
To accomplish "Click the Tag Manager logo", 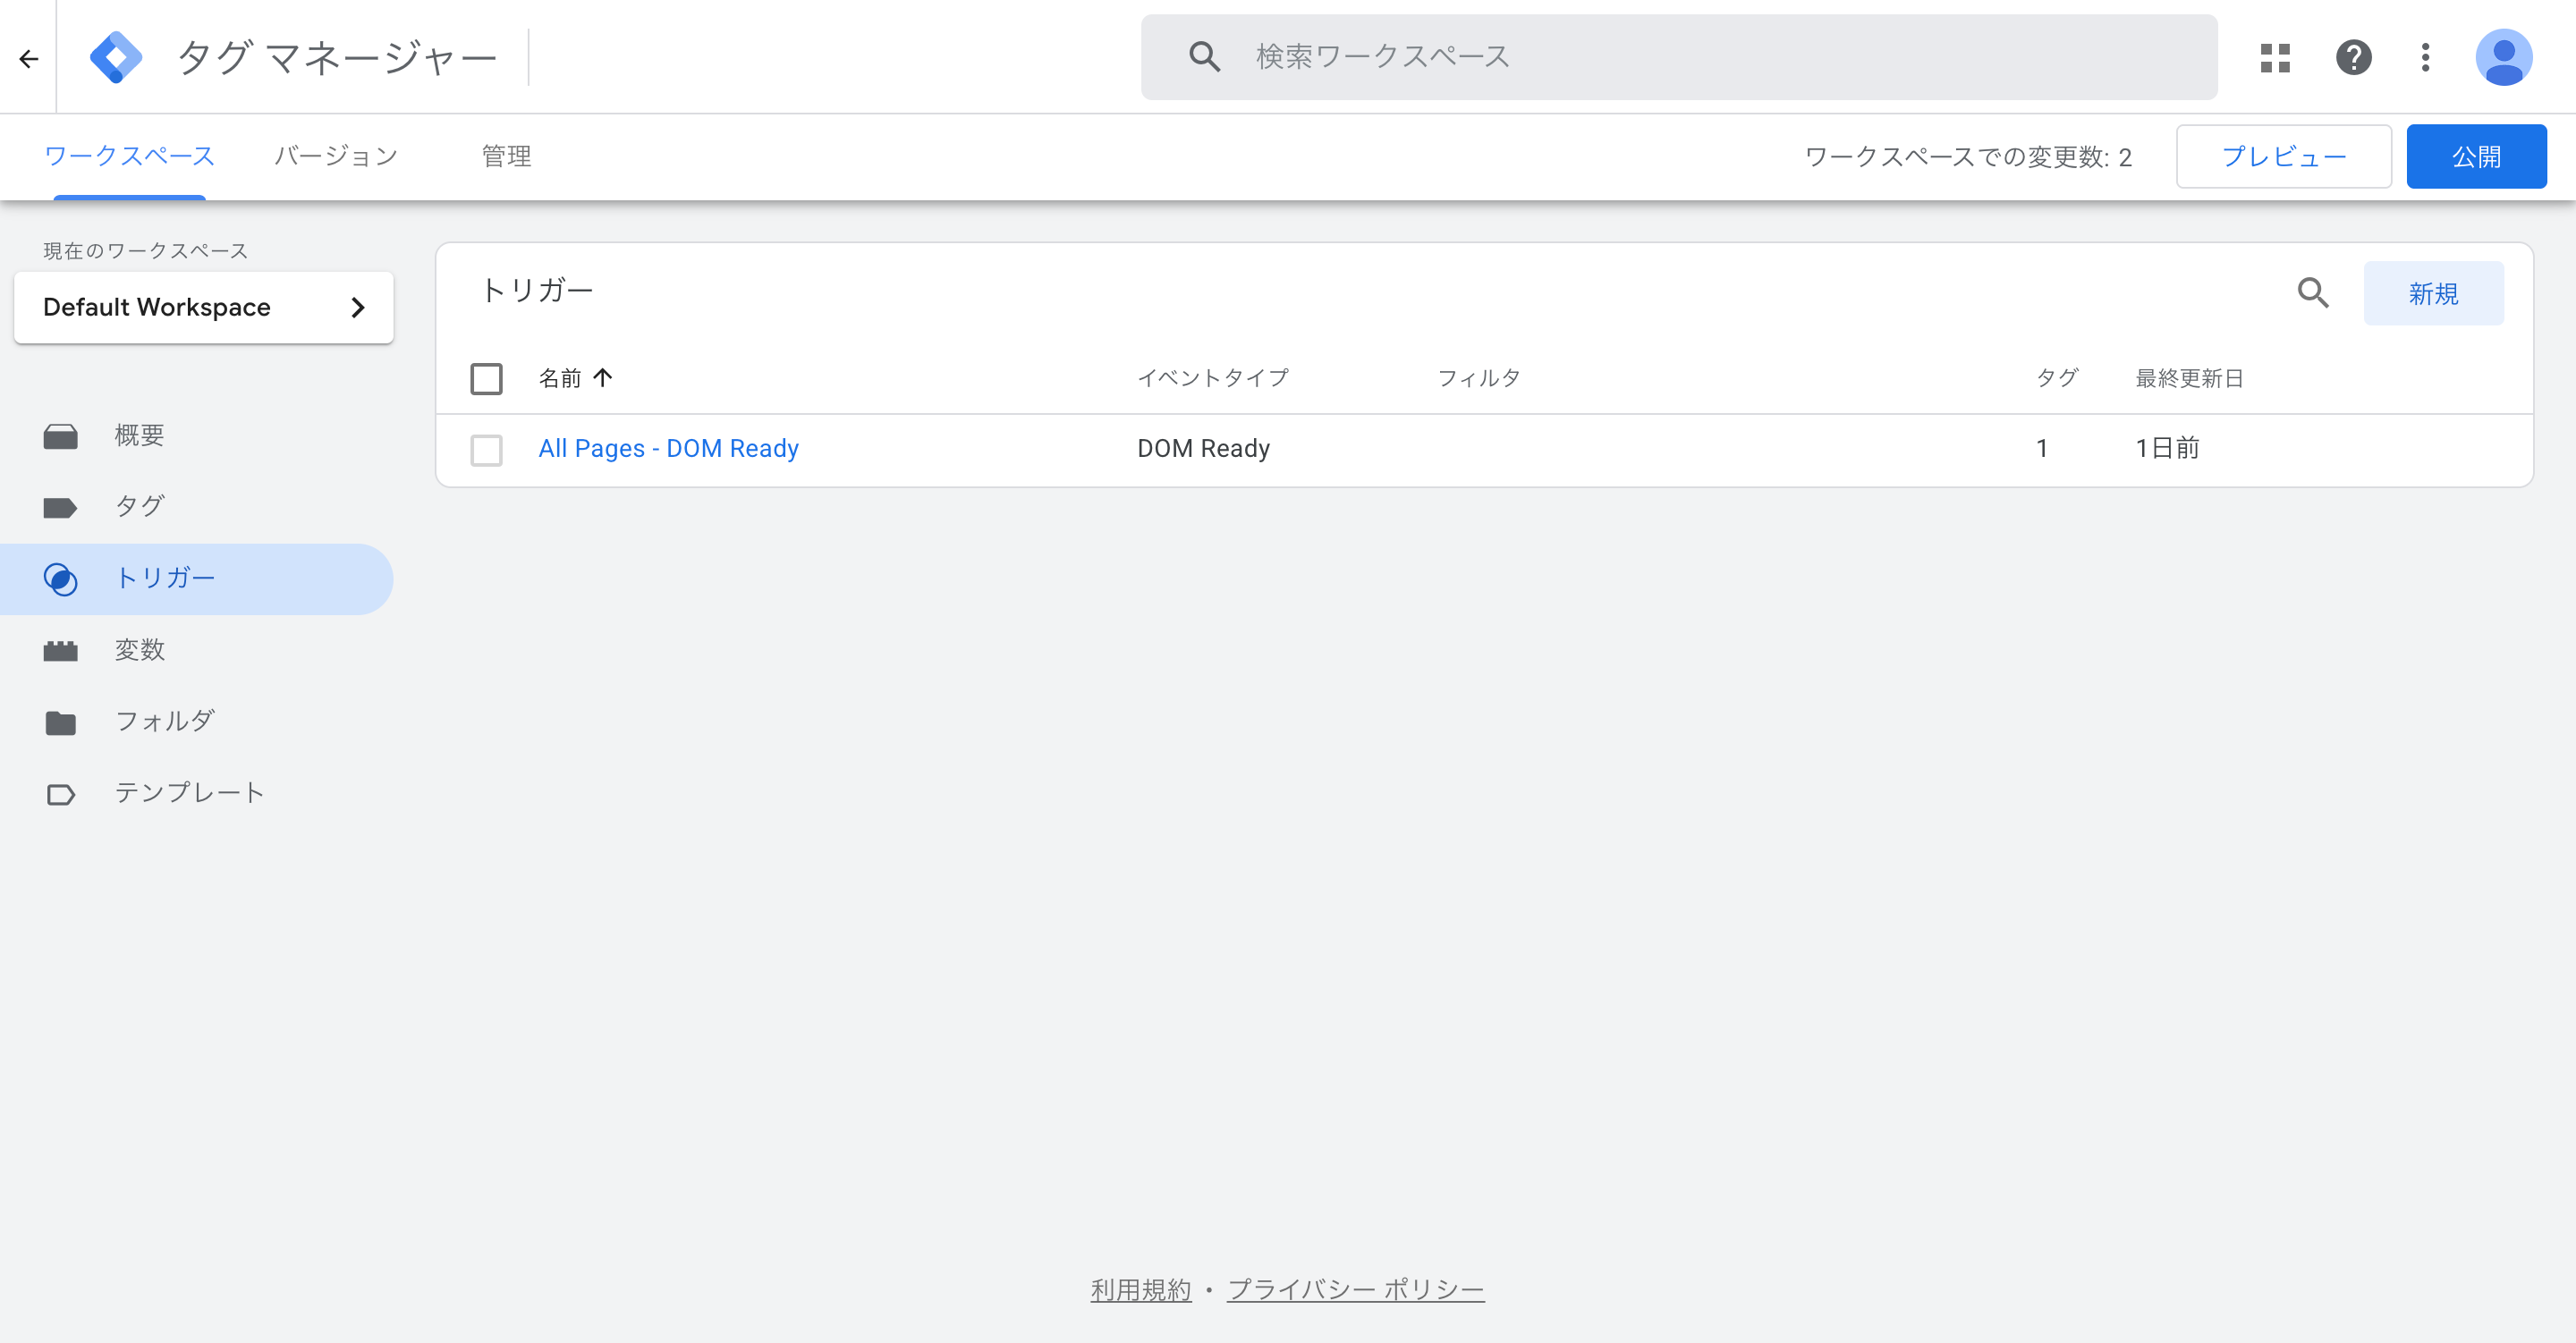I will [116, 57].
